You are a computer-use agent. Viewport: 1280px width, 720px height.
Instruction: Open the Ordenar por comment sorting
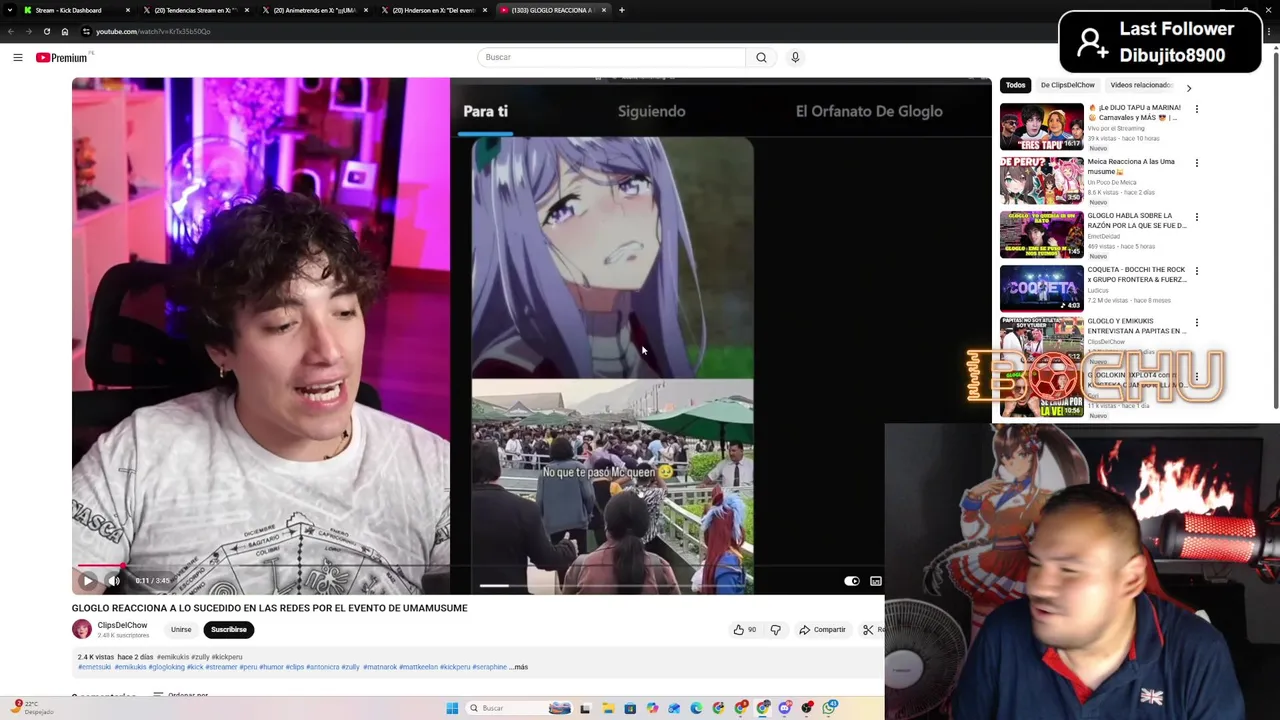coord(180,695)
